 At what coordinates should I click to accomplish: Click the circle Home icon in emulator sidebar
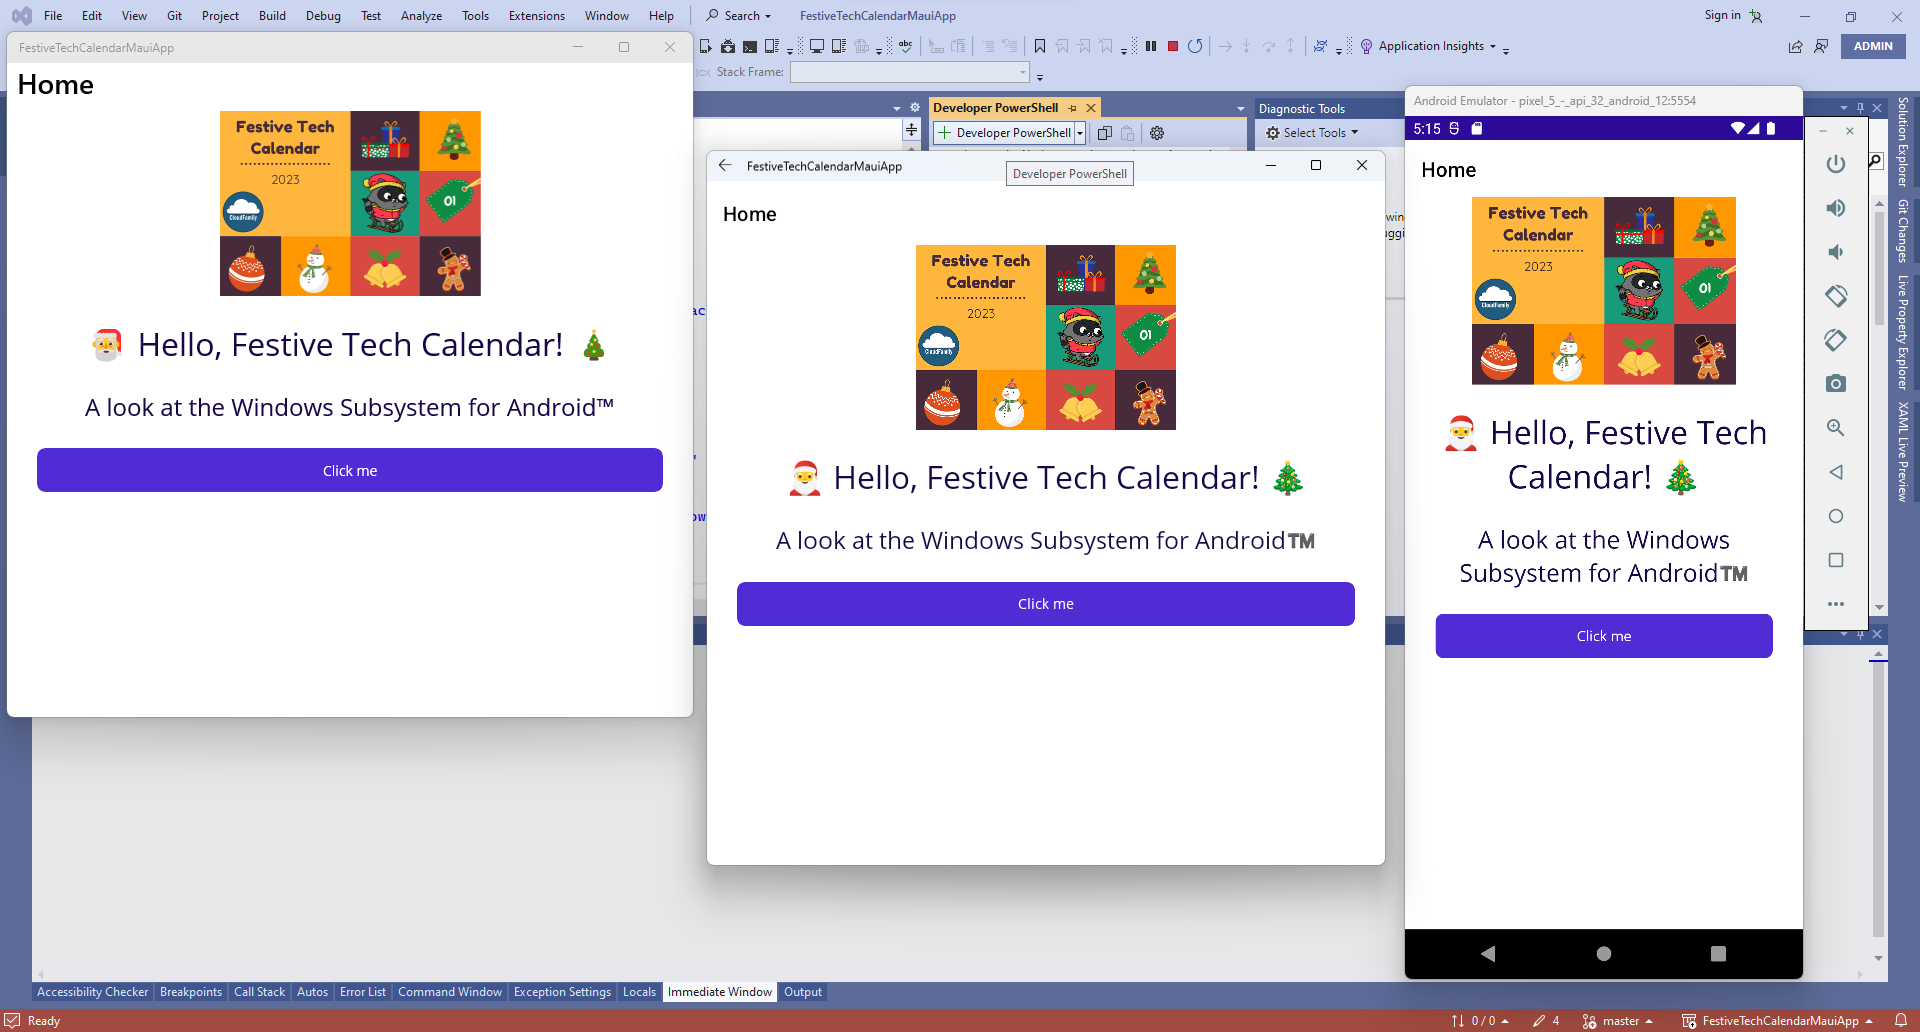point(1836,516)
